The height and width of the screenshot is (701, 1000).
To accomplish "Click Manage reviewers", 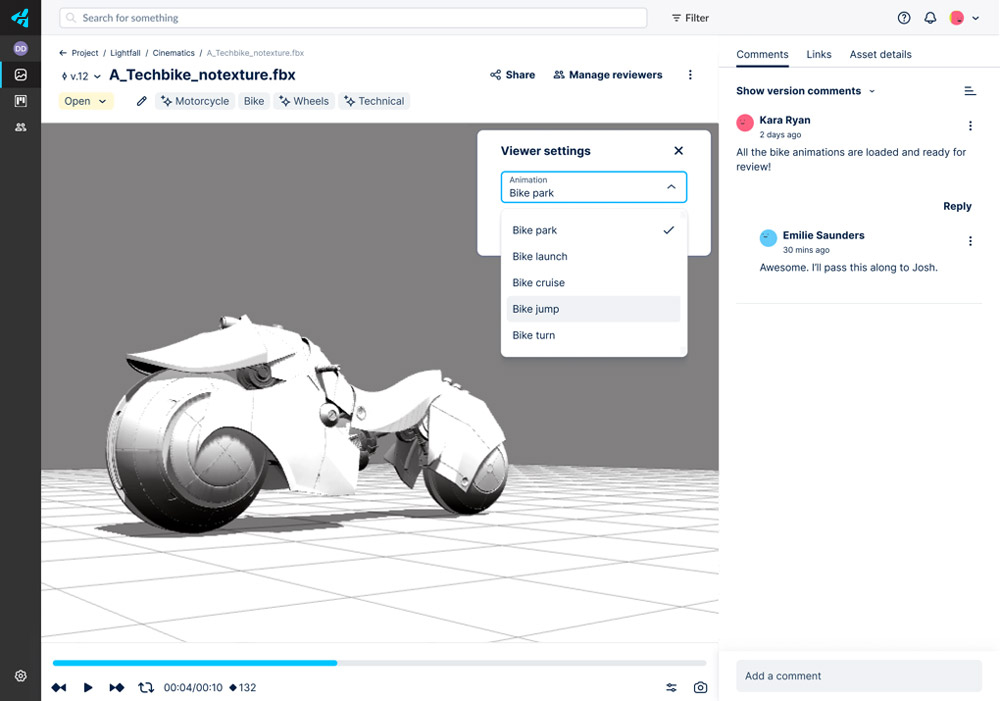I will [607, 74].
